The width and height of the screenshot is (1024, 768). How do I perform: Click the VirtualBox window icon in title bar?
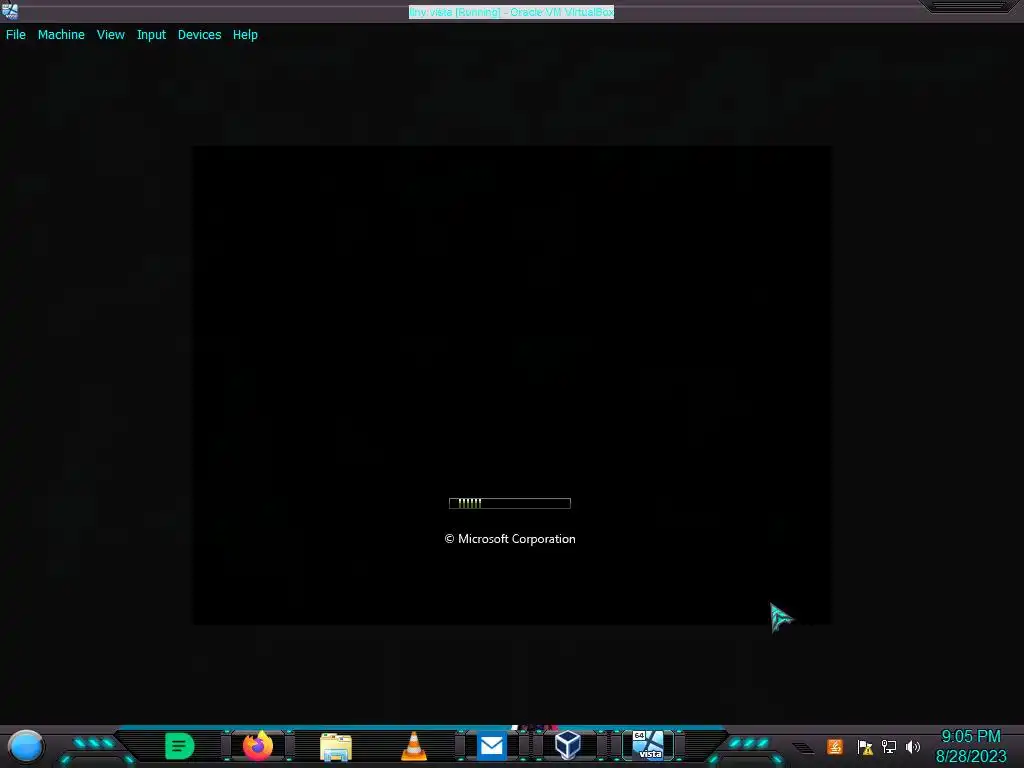(x=10, y=10)
